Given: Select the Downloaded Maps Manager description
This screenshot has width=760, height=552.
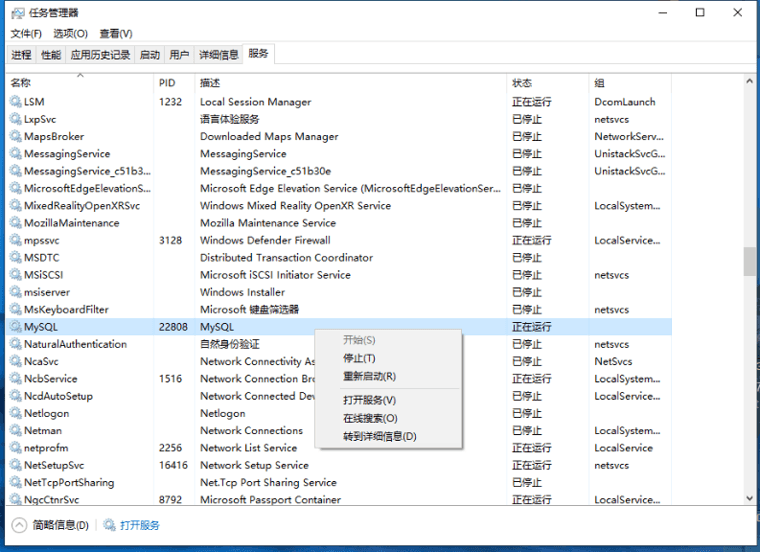Looking at the screenshot, I should pos(269,137).
